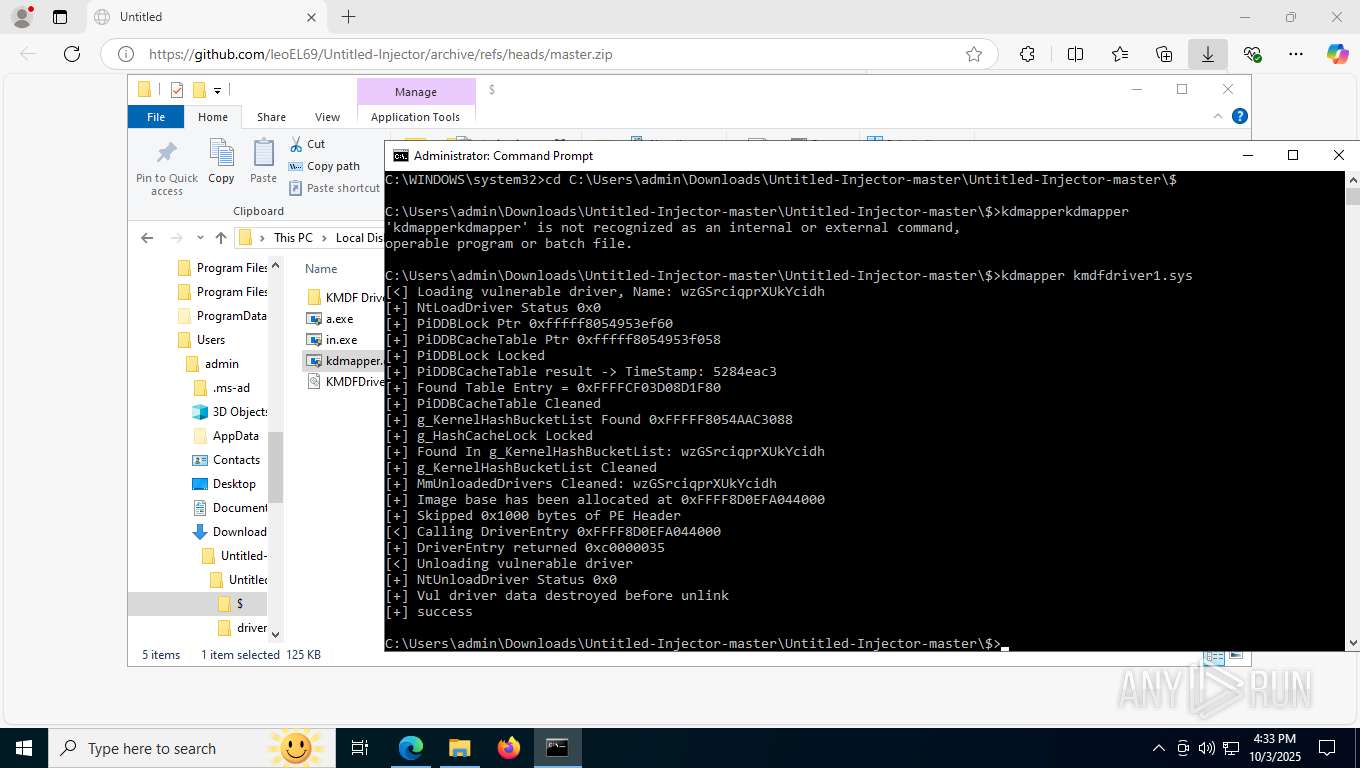Viewport: 1360px width, 768px height.
Task: Expand breadcrumb arrow after This PC
Action: [x=324, y=238]
